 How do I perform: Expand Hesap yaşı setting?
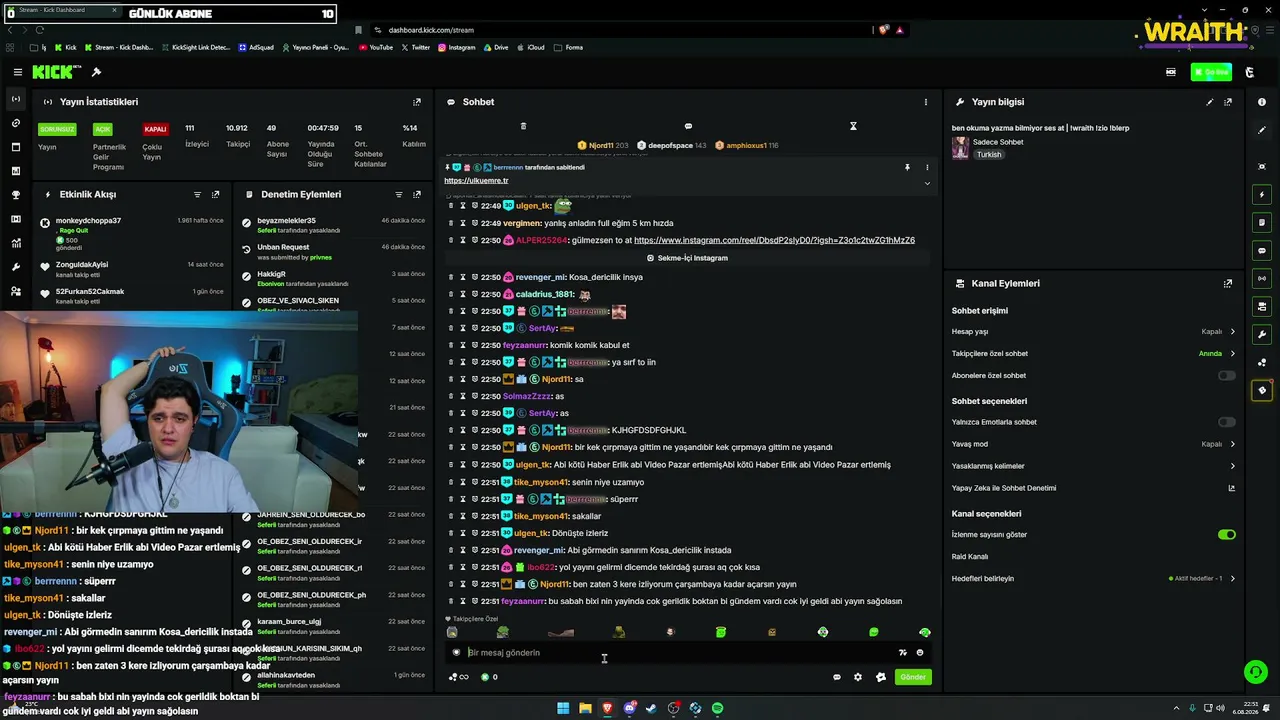click(x=1093, y=331)
